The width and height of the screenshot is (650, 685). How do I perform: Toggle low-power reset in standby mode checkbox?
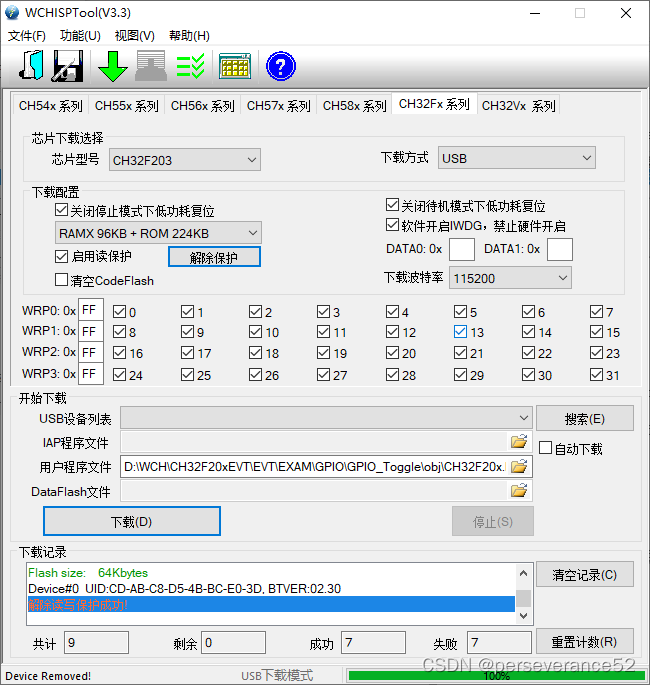tap(392, 204)
